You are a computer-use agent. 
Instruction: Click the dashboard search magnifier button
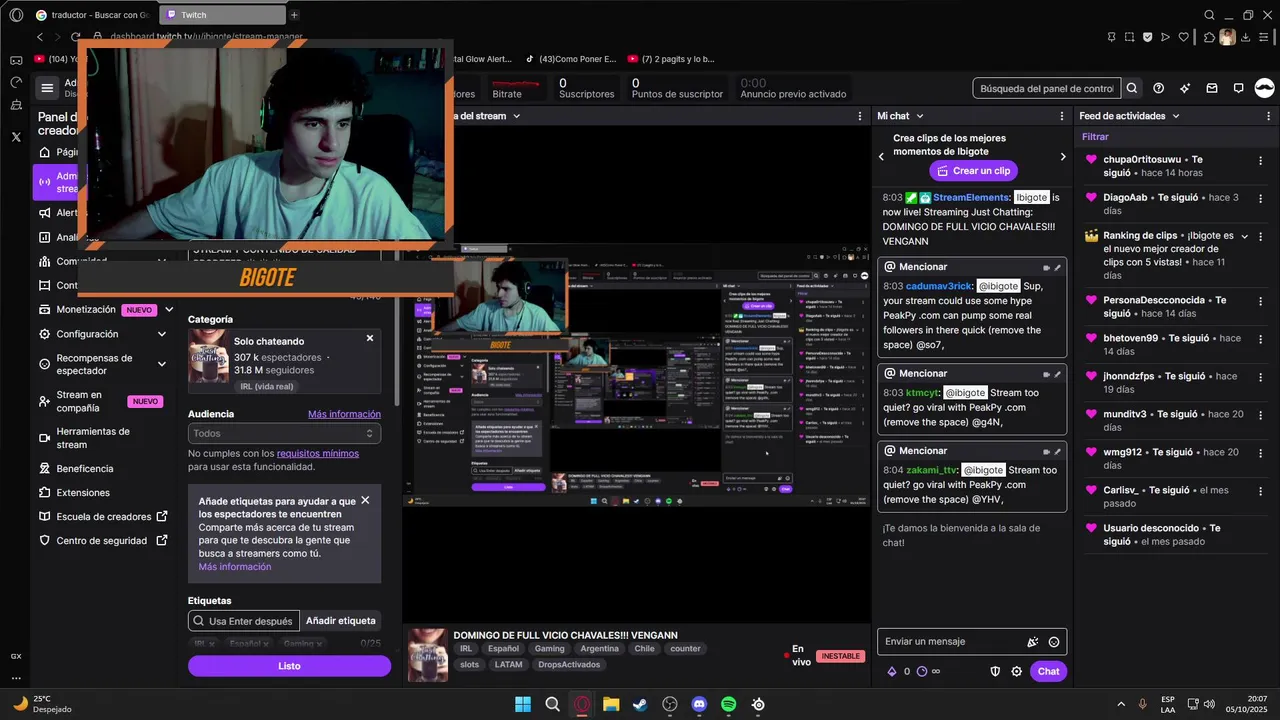coord(1132,88)
